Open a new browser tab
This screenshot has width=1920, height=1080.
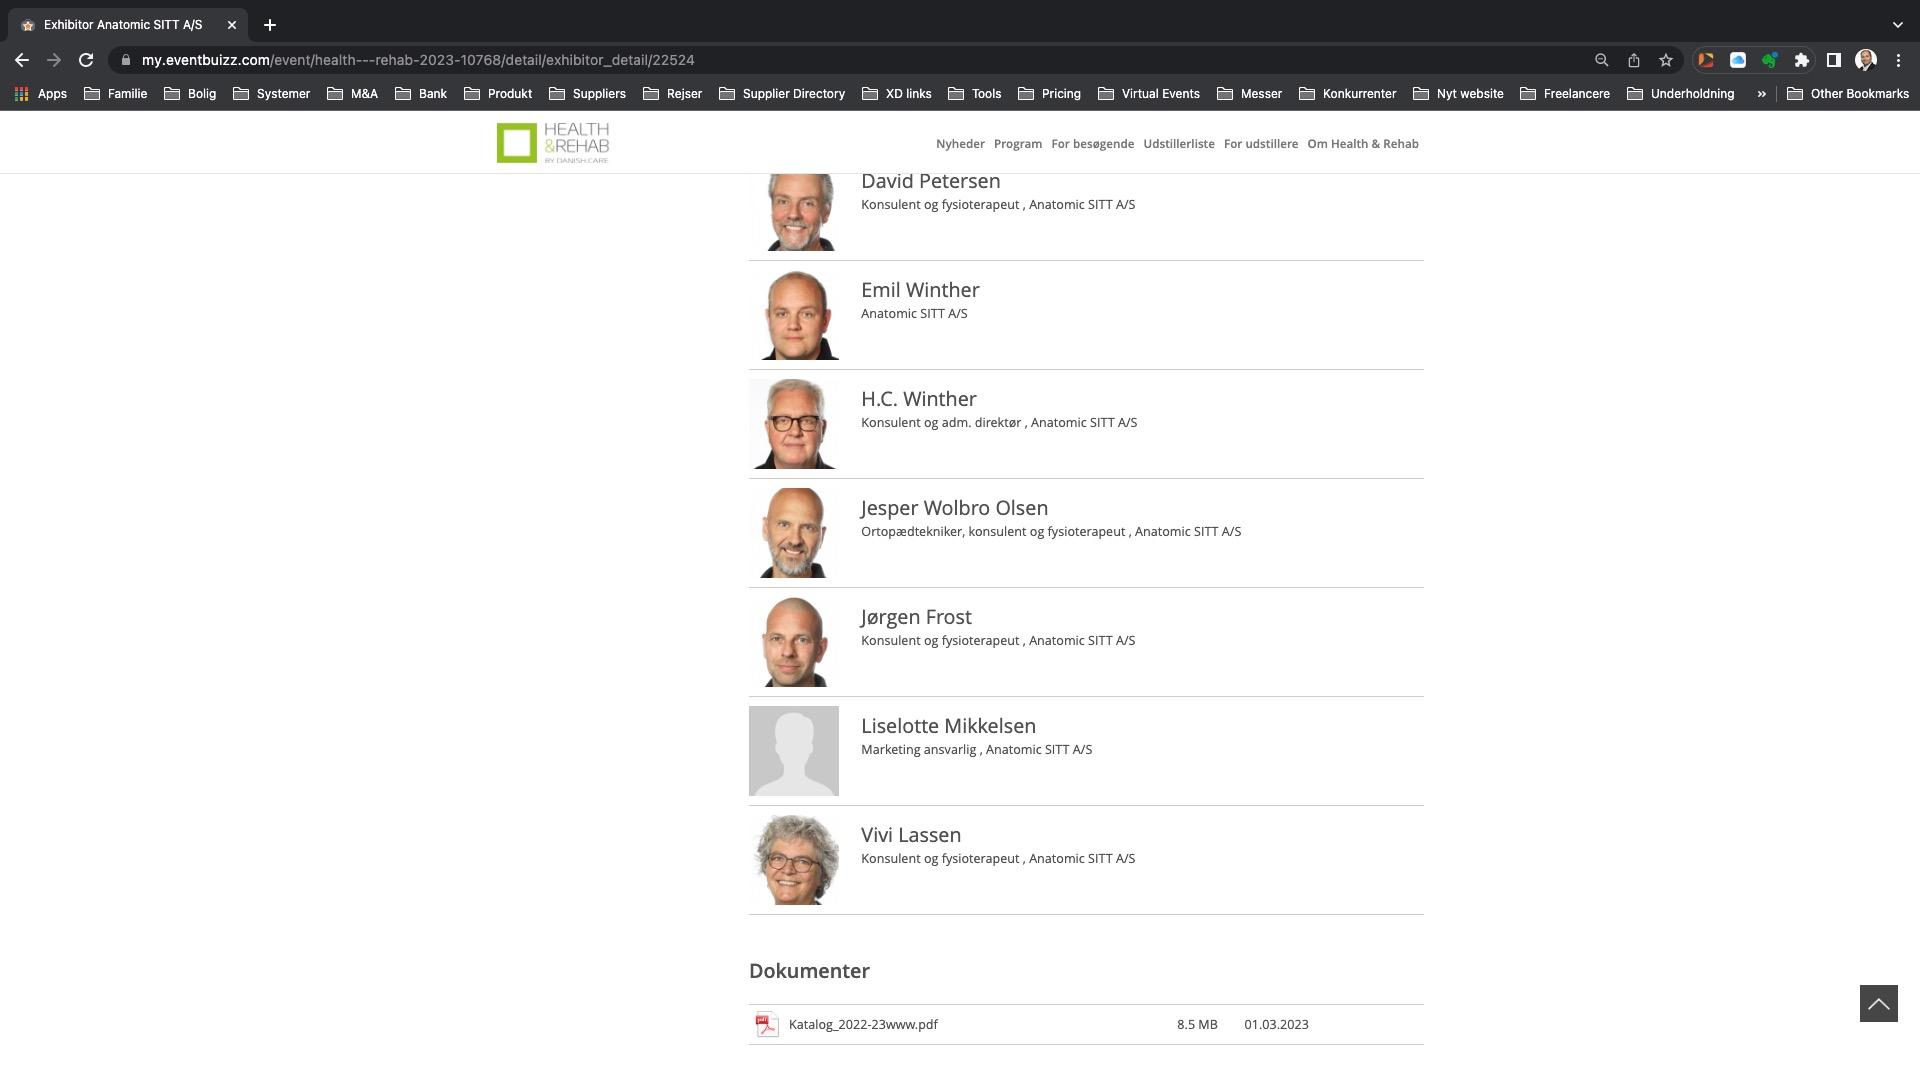269,25
